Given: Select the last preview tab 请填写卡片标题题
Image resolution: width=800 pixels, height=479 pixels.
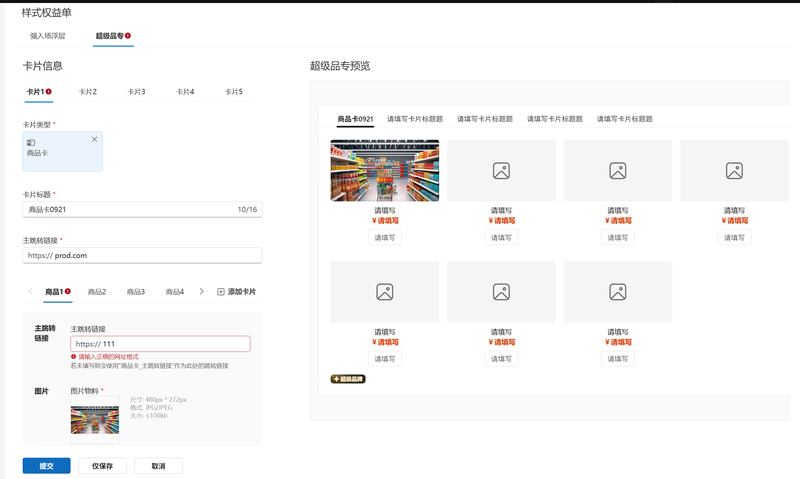Looking at the screenshot, I should tap(624, 119).
